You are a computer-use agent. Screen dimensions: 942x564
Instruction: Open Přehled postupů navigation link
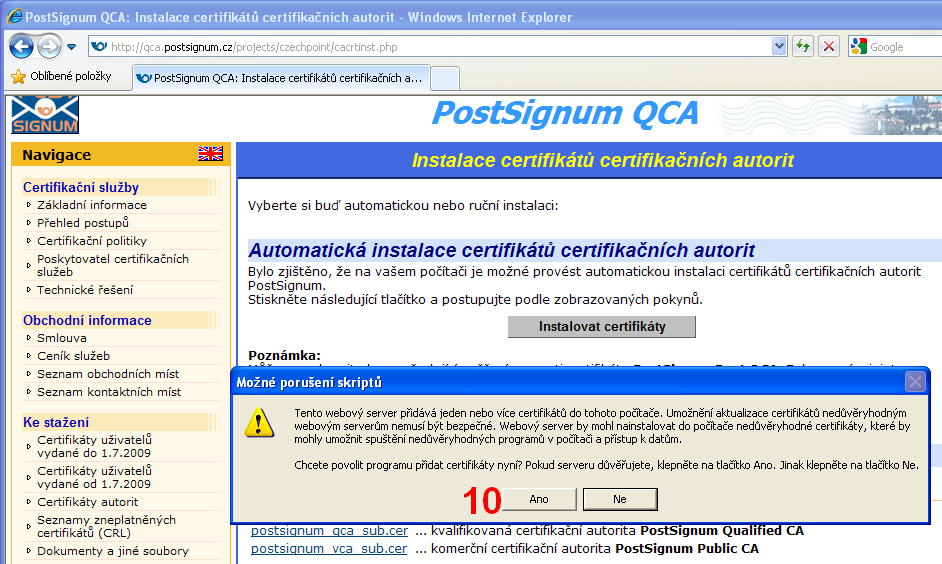coord(83,223)
